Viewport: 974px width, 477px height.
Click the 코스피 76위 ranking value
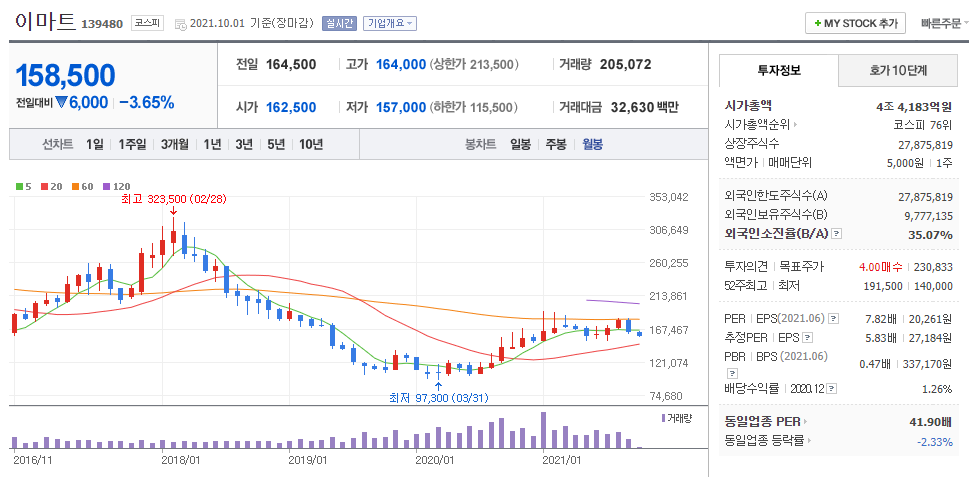click(x=922, y=125)
